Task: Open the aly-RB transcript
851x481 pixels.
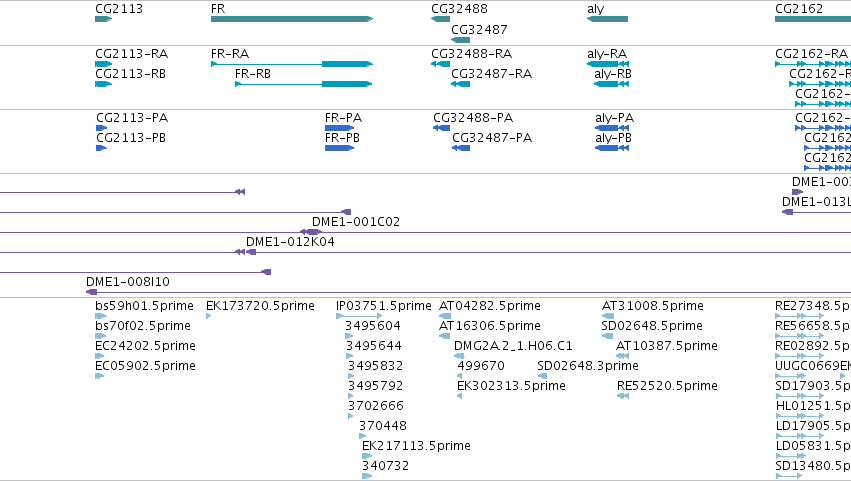Action: 612,84
